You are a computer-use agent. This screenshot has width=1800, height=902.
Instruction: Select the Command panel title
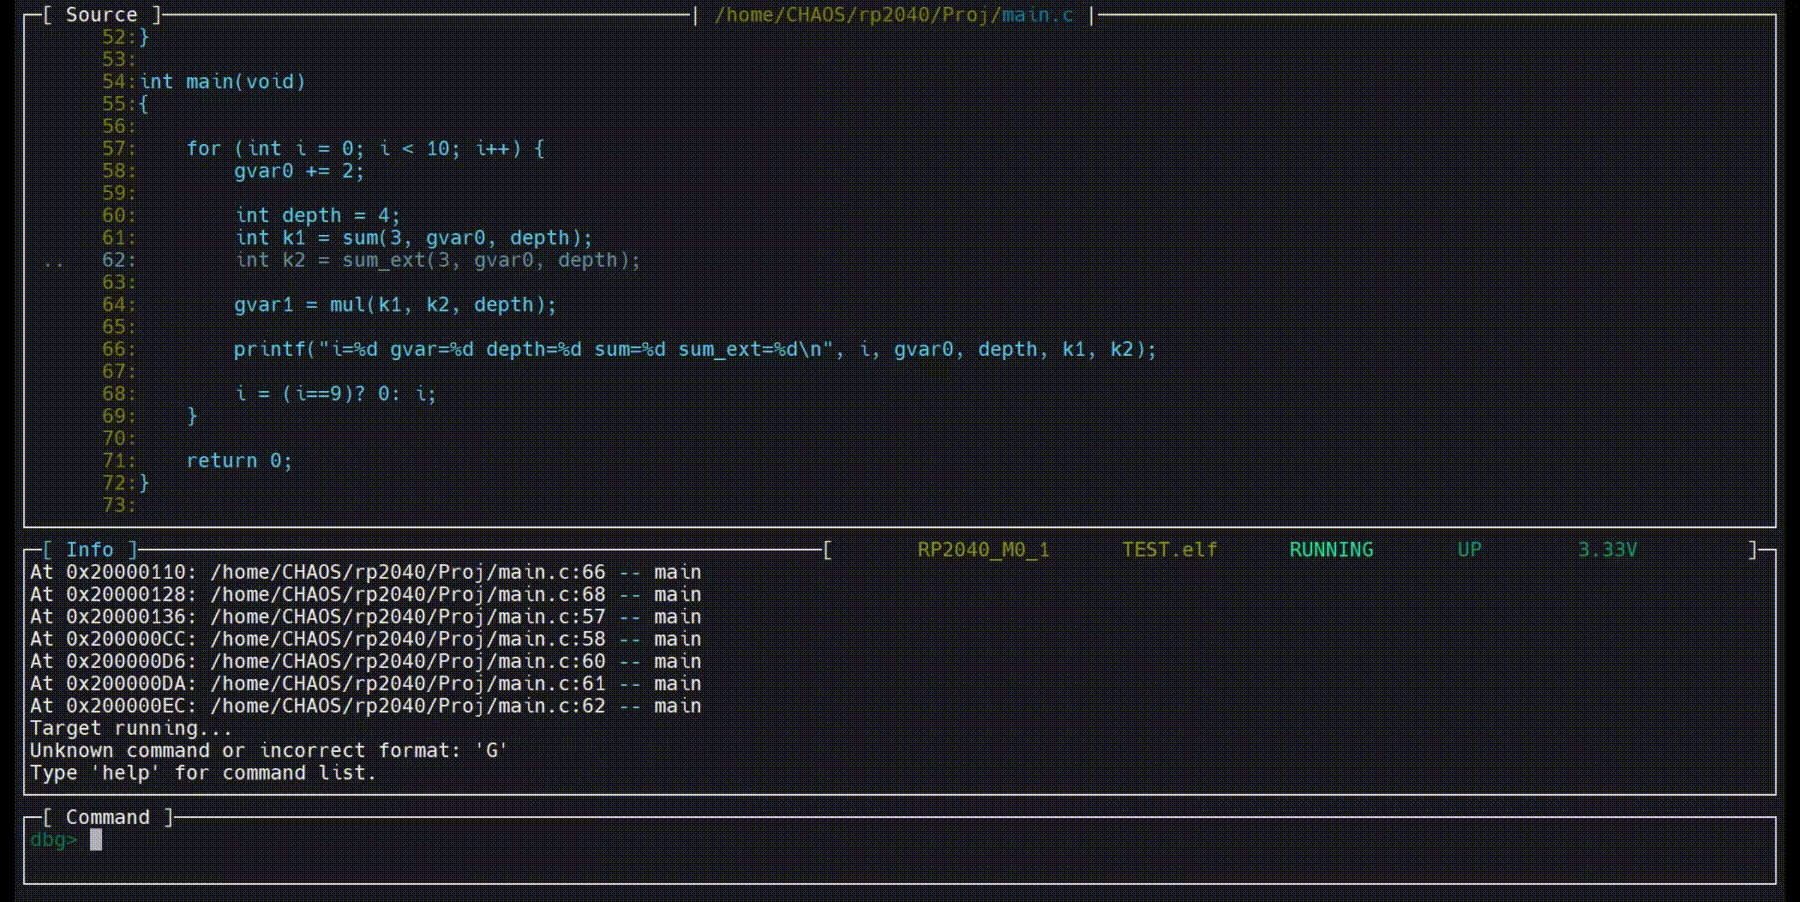pos(107,818)
